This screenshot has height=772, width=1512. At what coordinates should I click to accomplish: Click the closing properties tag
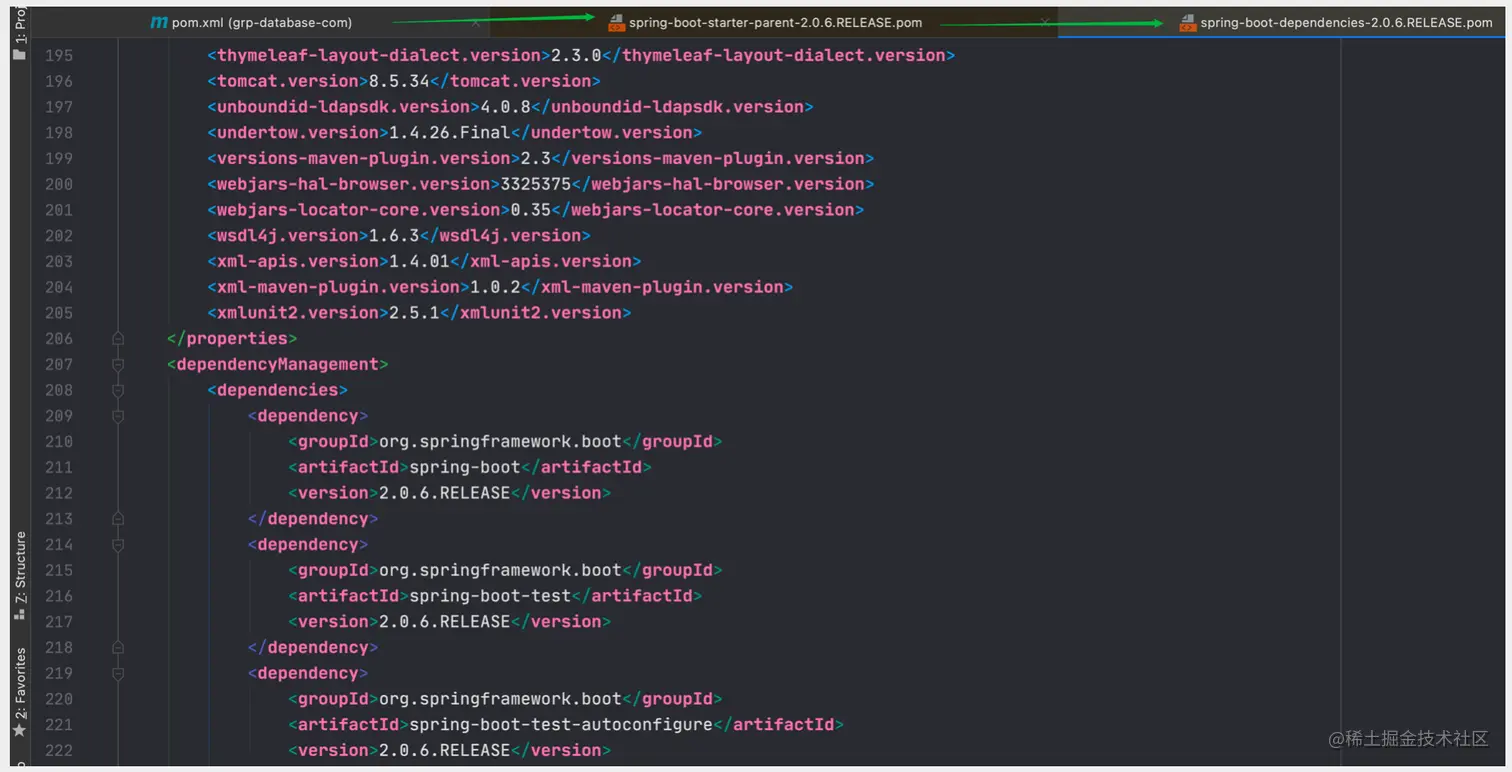pyautogui.click(x=232, y=339)
